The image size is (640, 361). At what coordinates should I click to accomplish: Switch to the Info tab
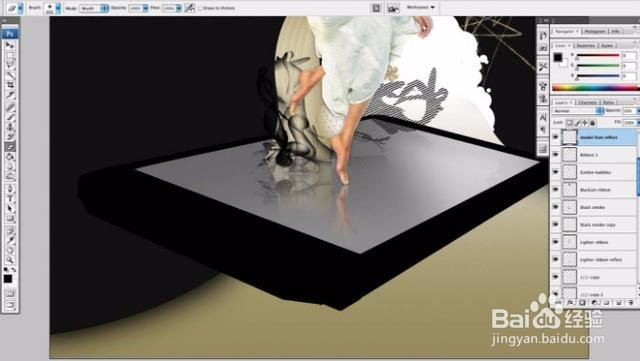pyautogui.click(x=616, y=31)
